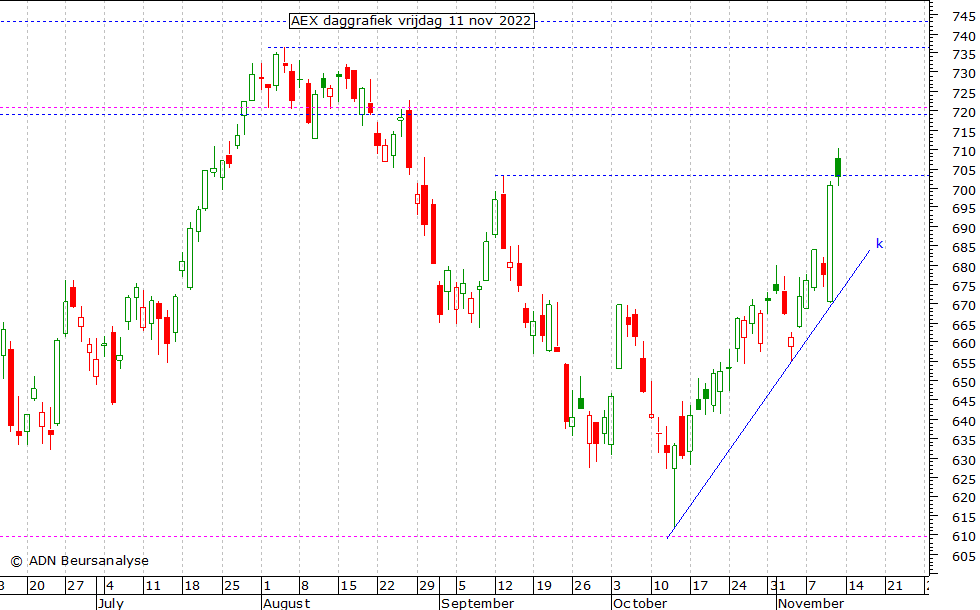The width and height of the screenshot is (980, 610).
Task: Click the '14' date axis label
Action: pos(856,586)
